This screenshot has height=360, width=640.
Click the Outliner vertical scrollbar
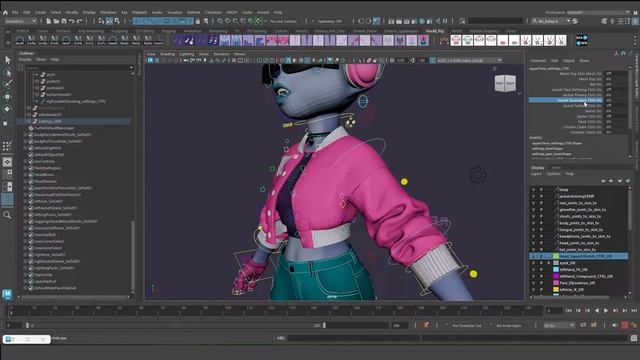coord(133,256)
